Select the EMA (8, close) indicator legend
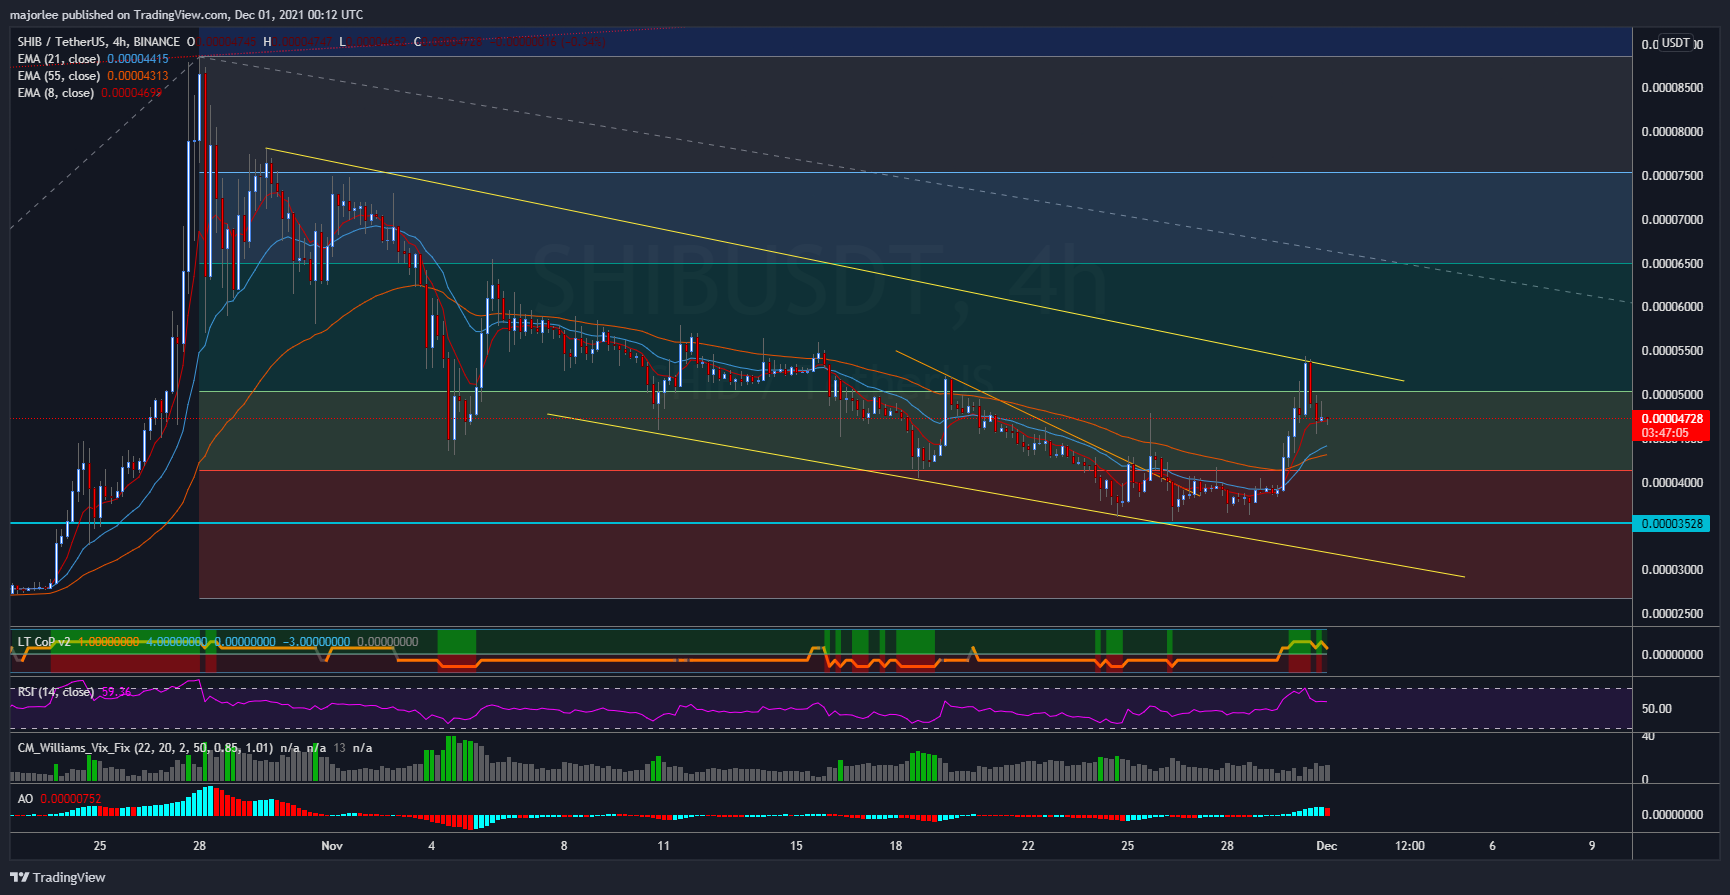 tap(55, 93)
